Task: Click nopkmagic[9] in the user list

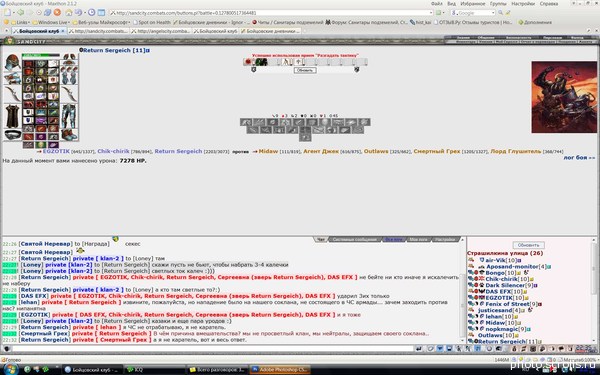Action: (506, 329)
